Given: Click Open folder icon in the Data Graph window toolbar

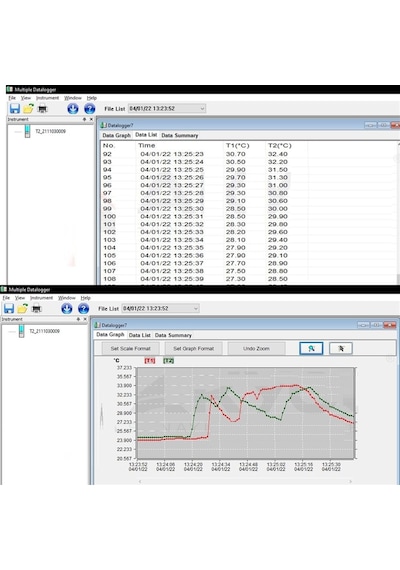Looking at the screenshot, I should (23, 308).
